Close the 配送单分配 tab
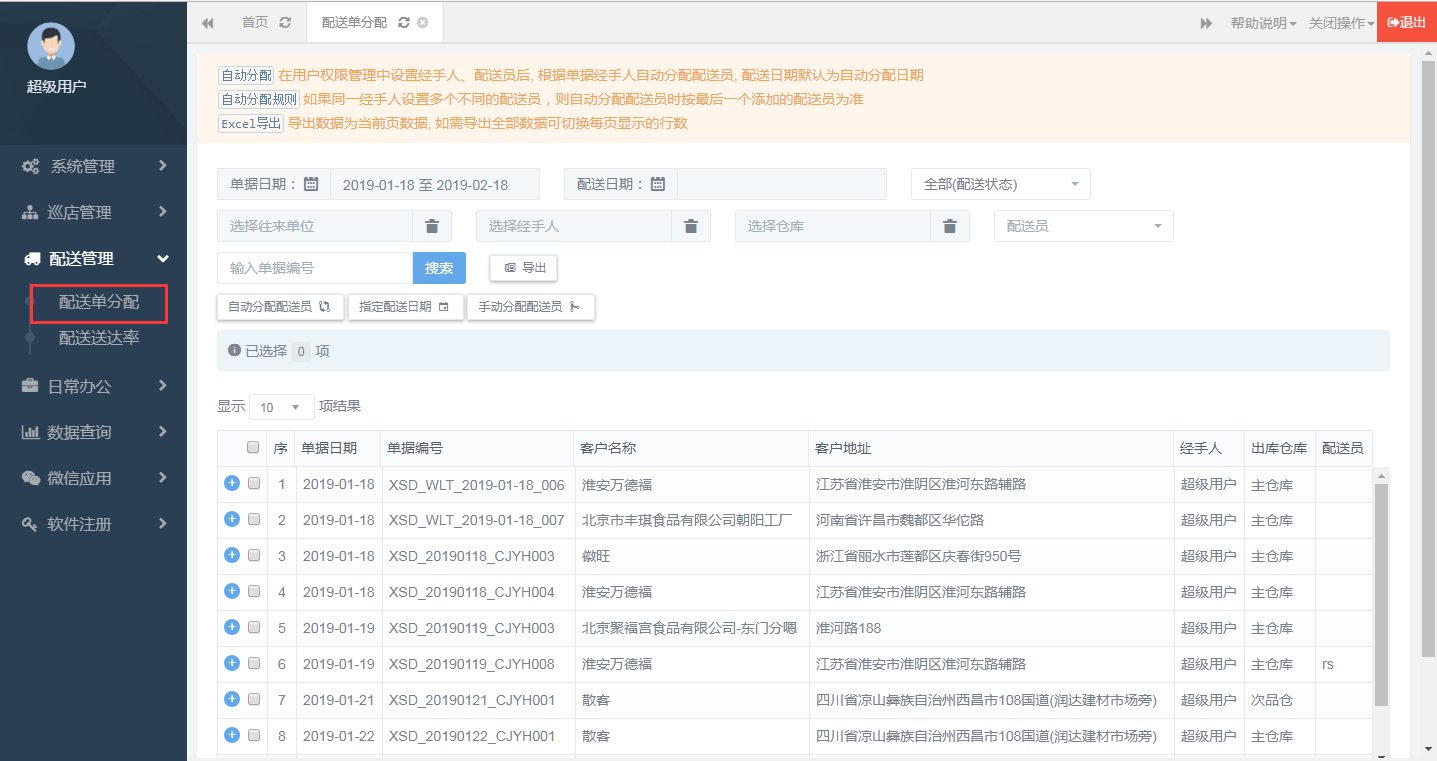This screenshot has width=1437, height=761. pos(423,22)
